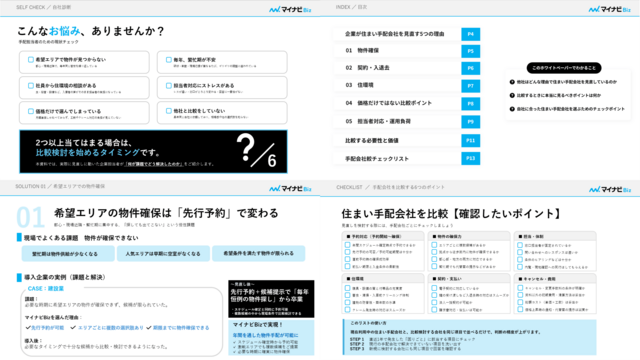The height and width of the screenshot is (360, 640).
Task: Click the 人気エリアは早期に空室がなくなる pill
Action: point(163,253)
